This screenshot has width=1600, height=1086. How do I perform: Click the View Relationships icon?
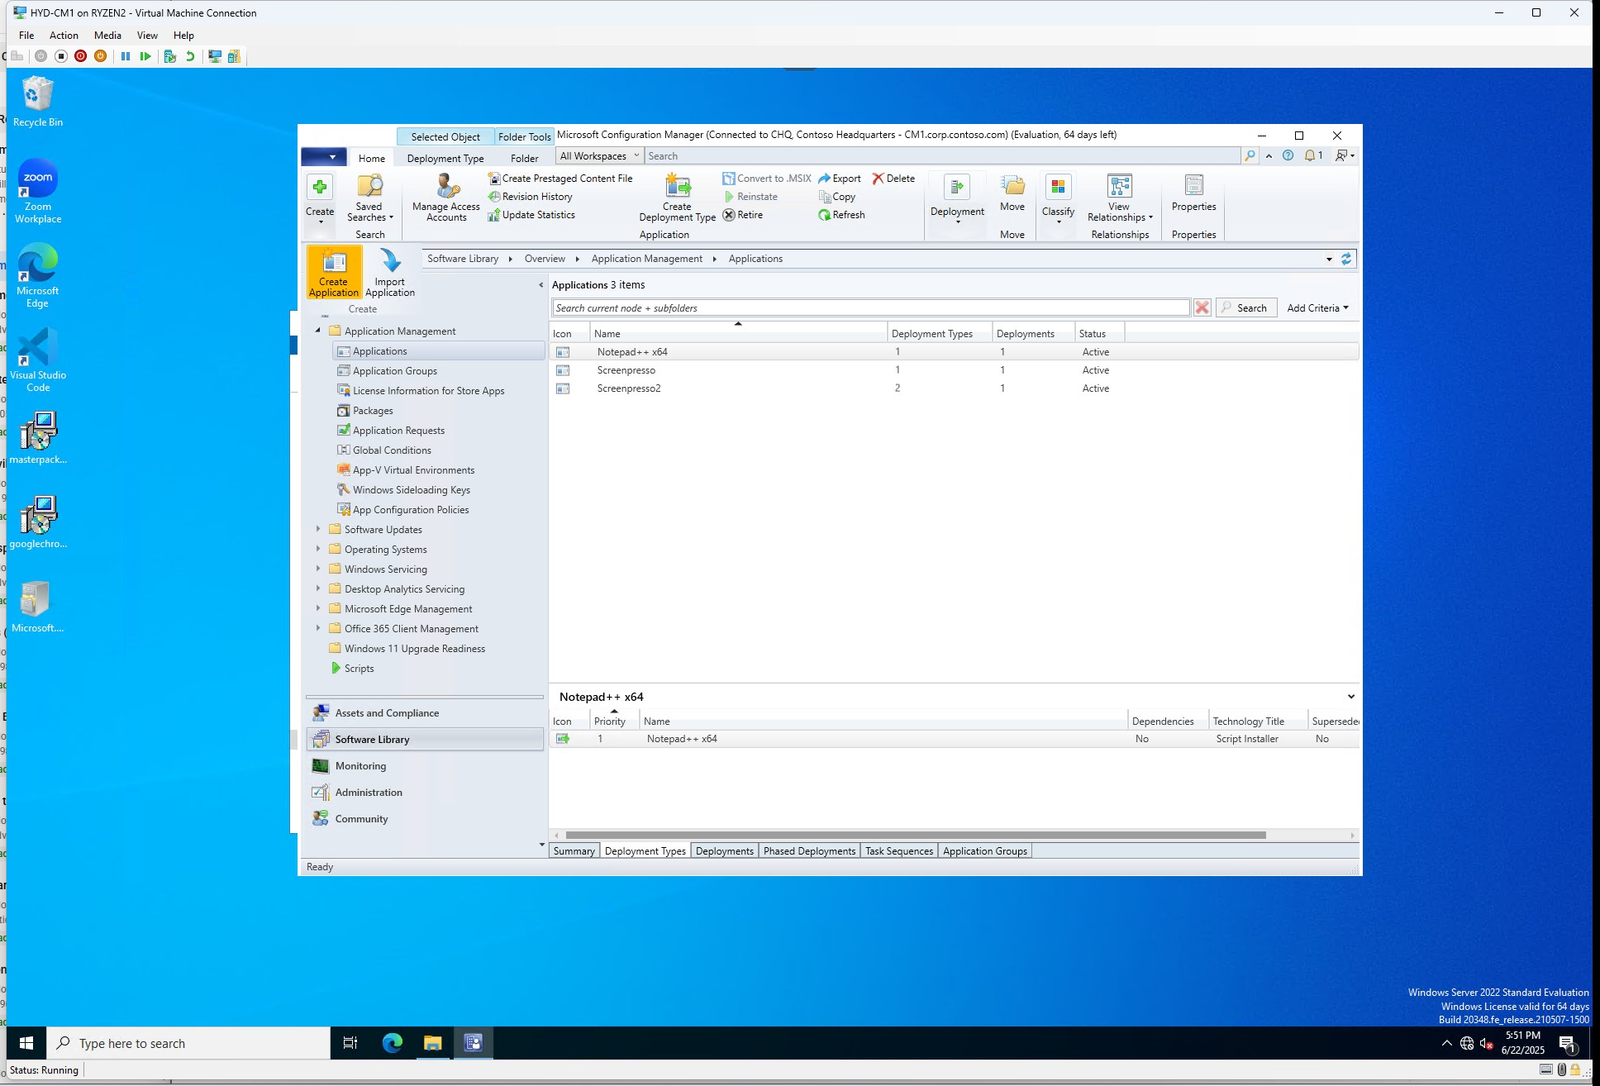click(1118, 198)
